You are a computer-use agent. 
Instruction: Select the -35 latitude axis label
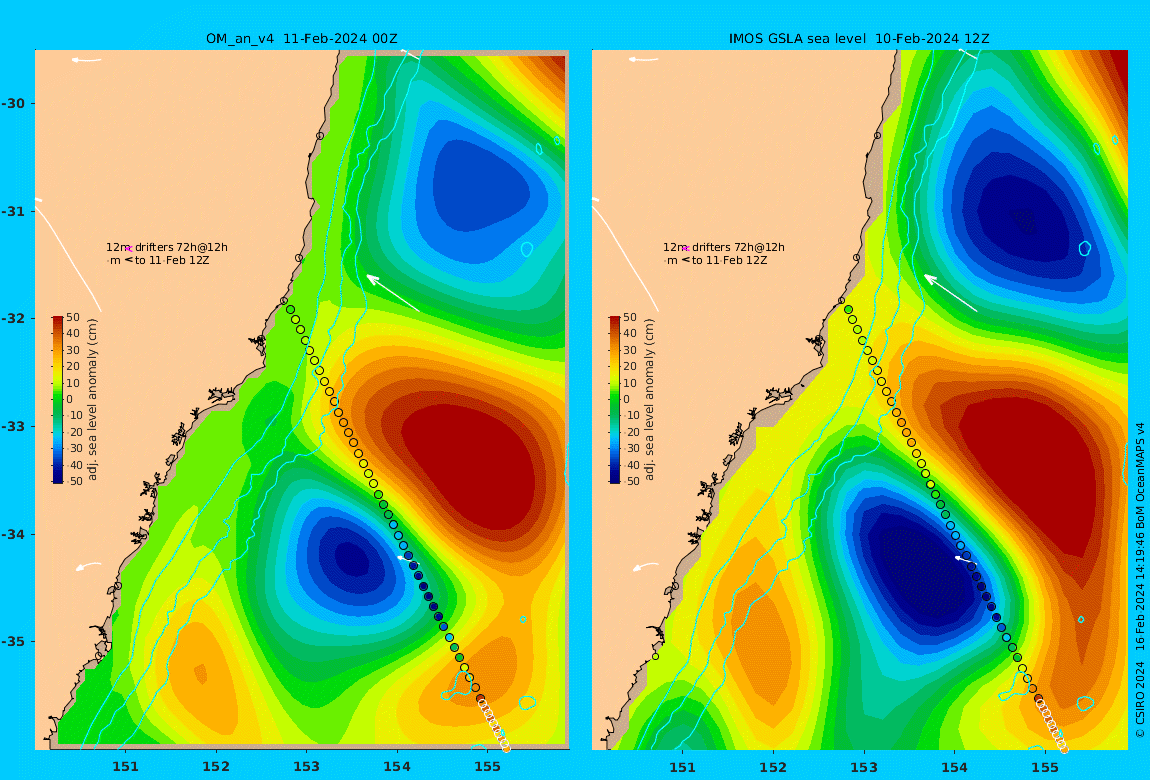click(x=13, y=642)
